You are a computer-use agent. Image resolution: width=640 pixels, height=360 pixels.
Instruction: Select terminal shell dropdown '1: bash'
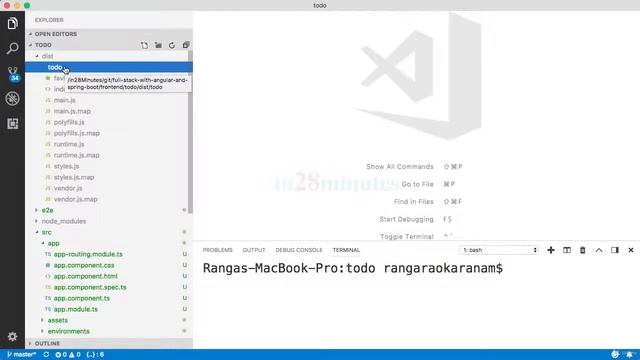[x=499, y=250]
